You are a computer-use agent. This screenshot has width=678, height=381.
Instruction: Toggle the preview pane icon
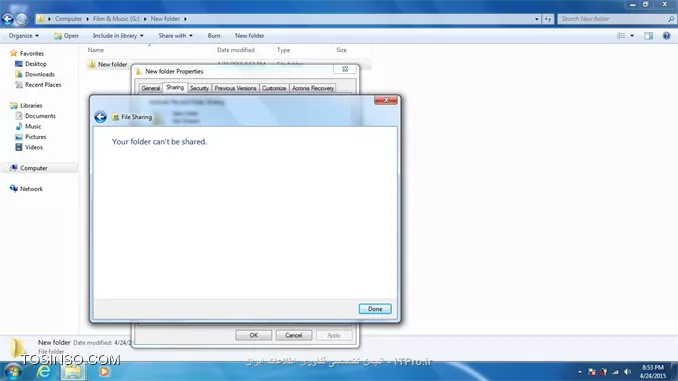click(x=649, y=35)
